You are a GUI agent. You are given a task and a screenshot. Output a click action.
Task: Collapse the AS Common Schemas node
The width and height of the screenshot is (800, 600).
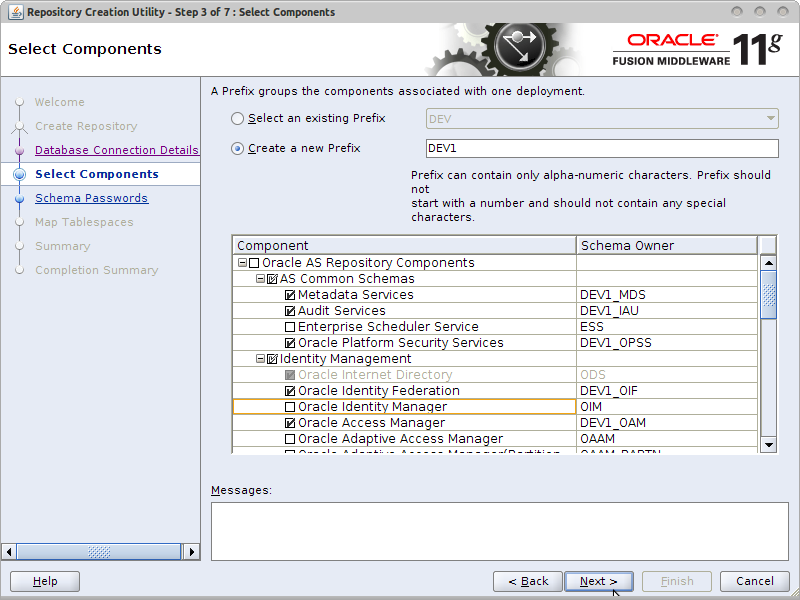pos(260,279)
